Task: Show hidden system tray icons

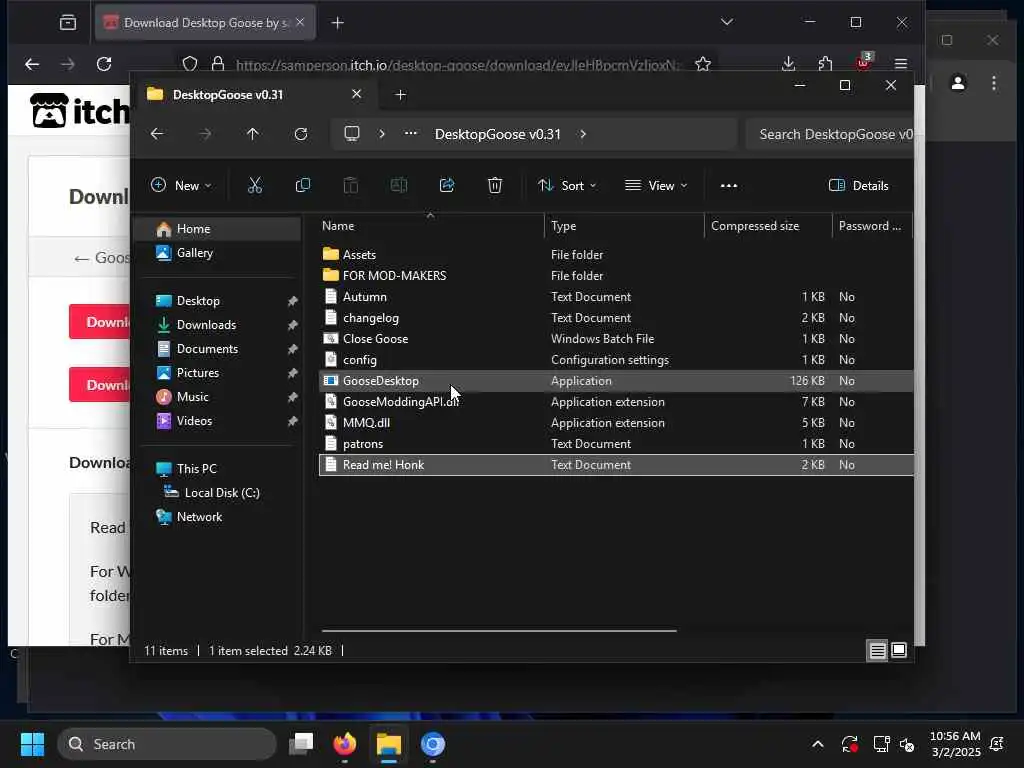Action: pos(818,744)
